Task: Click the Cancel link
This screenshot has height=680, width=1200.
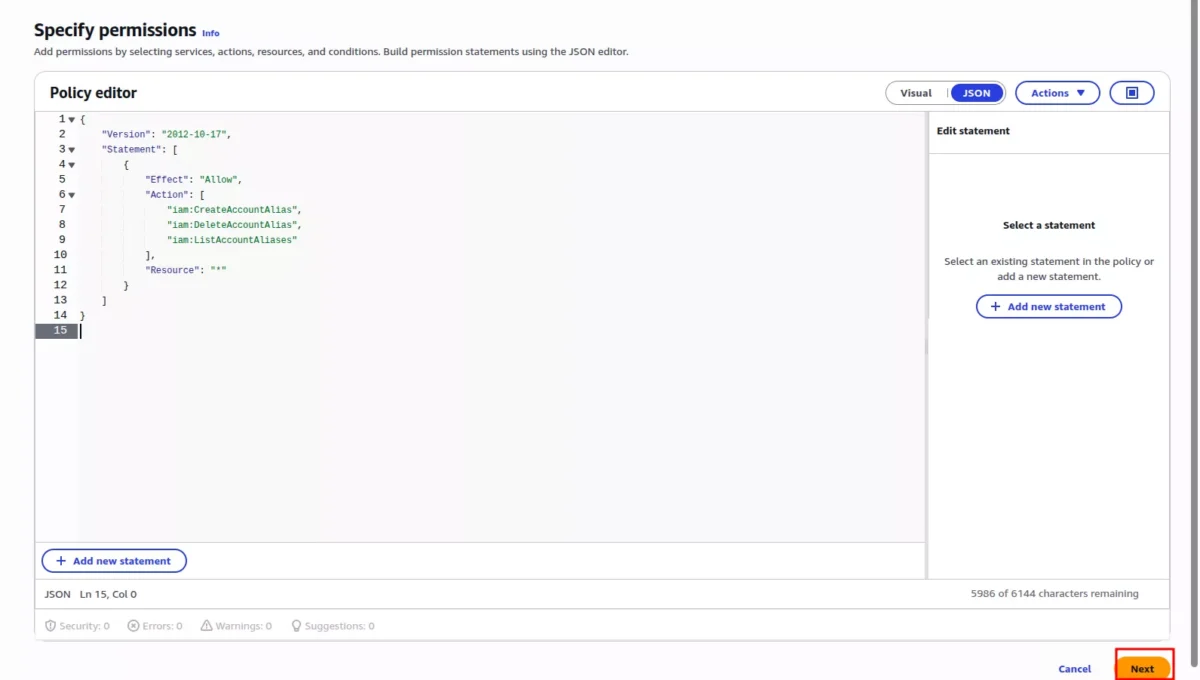Action: pyautogui.click(x=1074, y=669)
